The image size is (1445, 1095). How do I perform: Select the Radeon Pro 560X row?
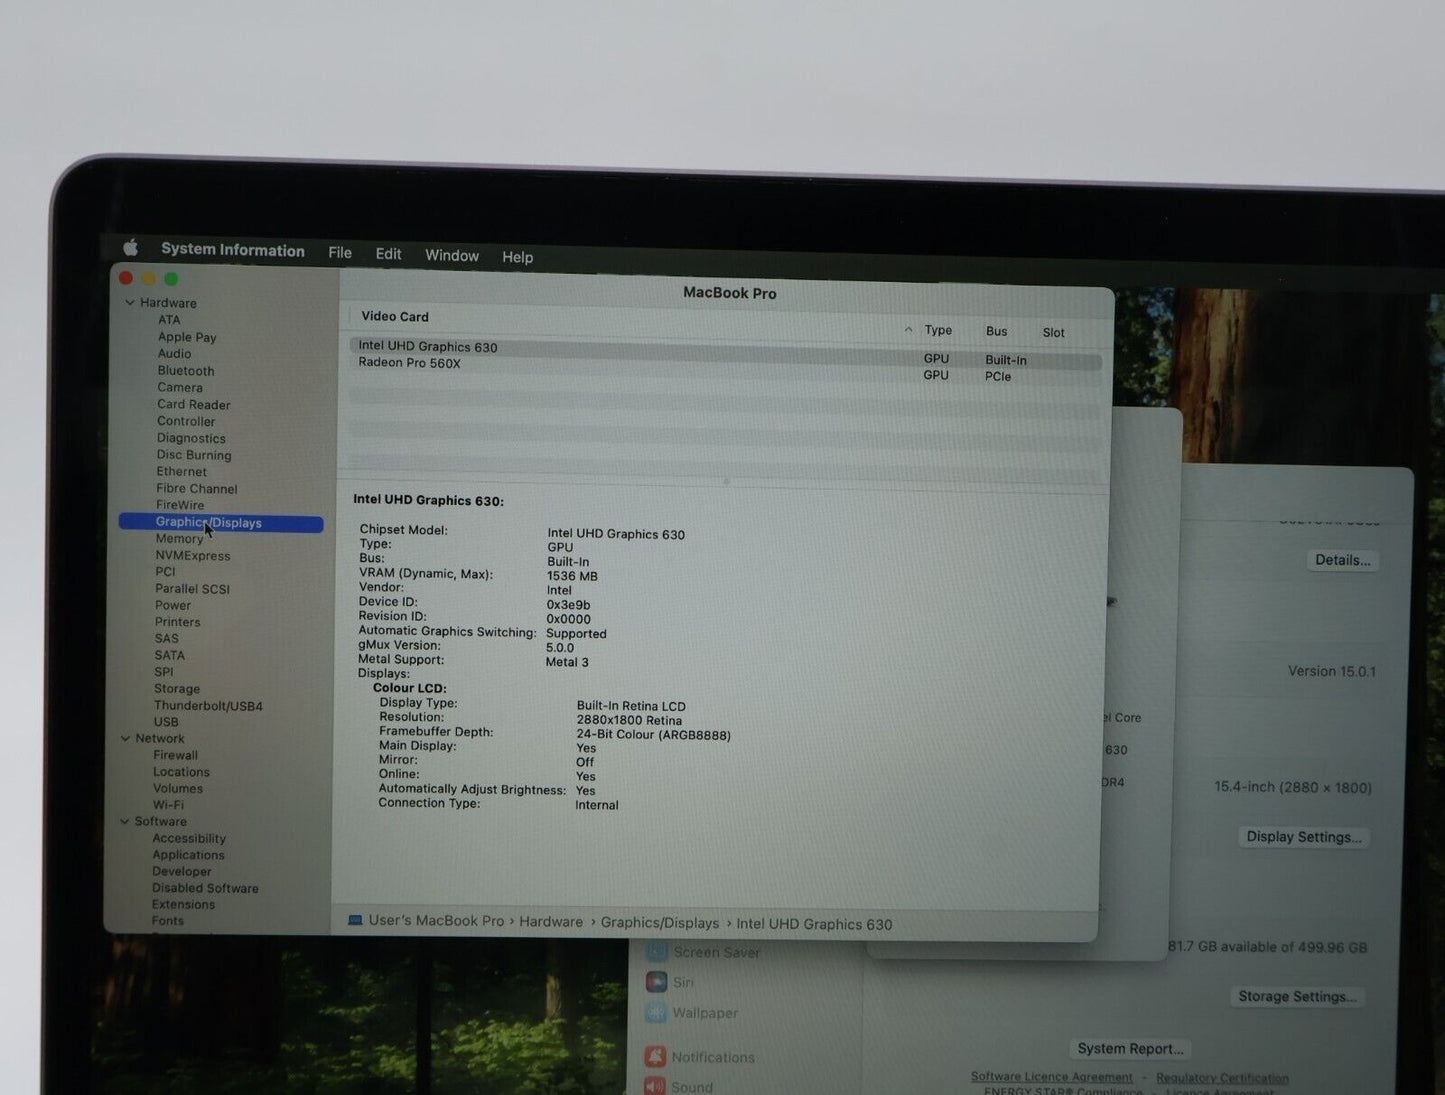point(727,369)
